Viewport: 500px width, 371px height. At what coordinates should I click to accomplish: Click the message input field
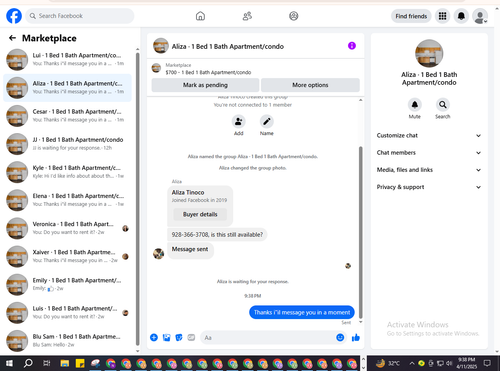(x=268, y=338)
